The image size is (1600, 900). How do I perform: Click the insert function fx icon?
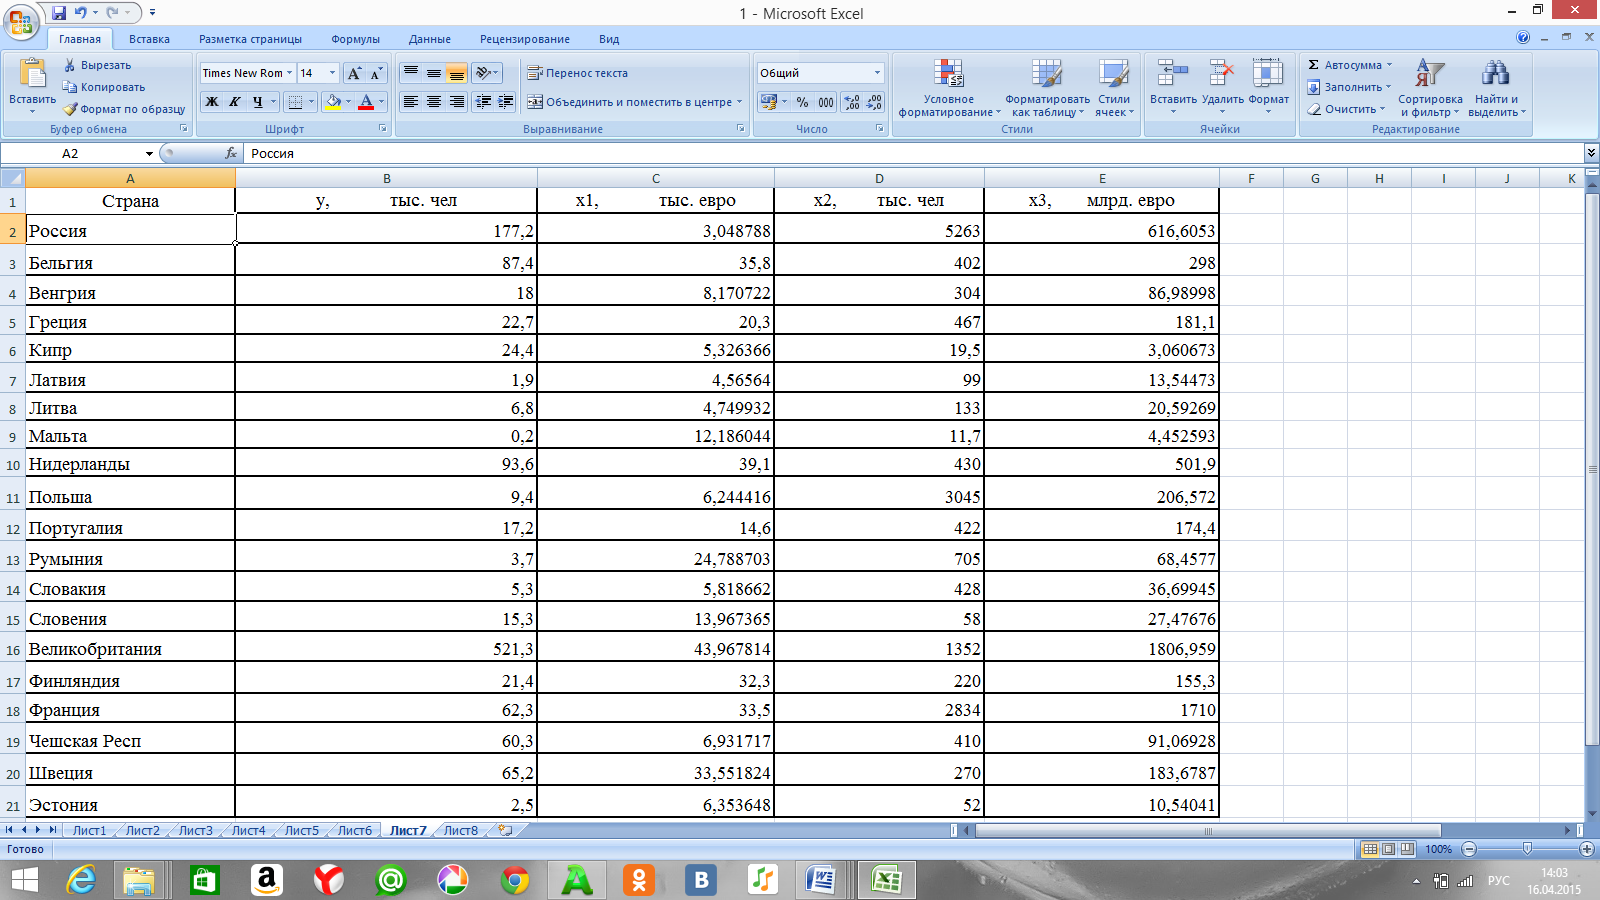(x=231, y=153)
